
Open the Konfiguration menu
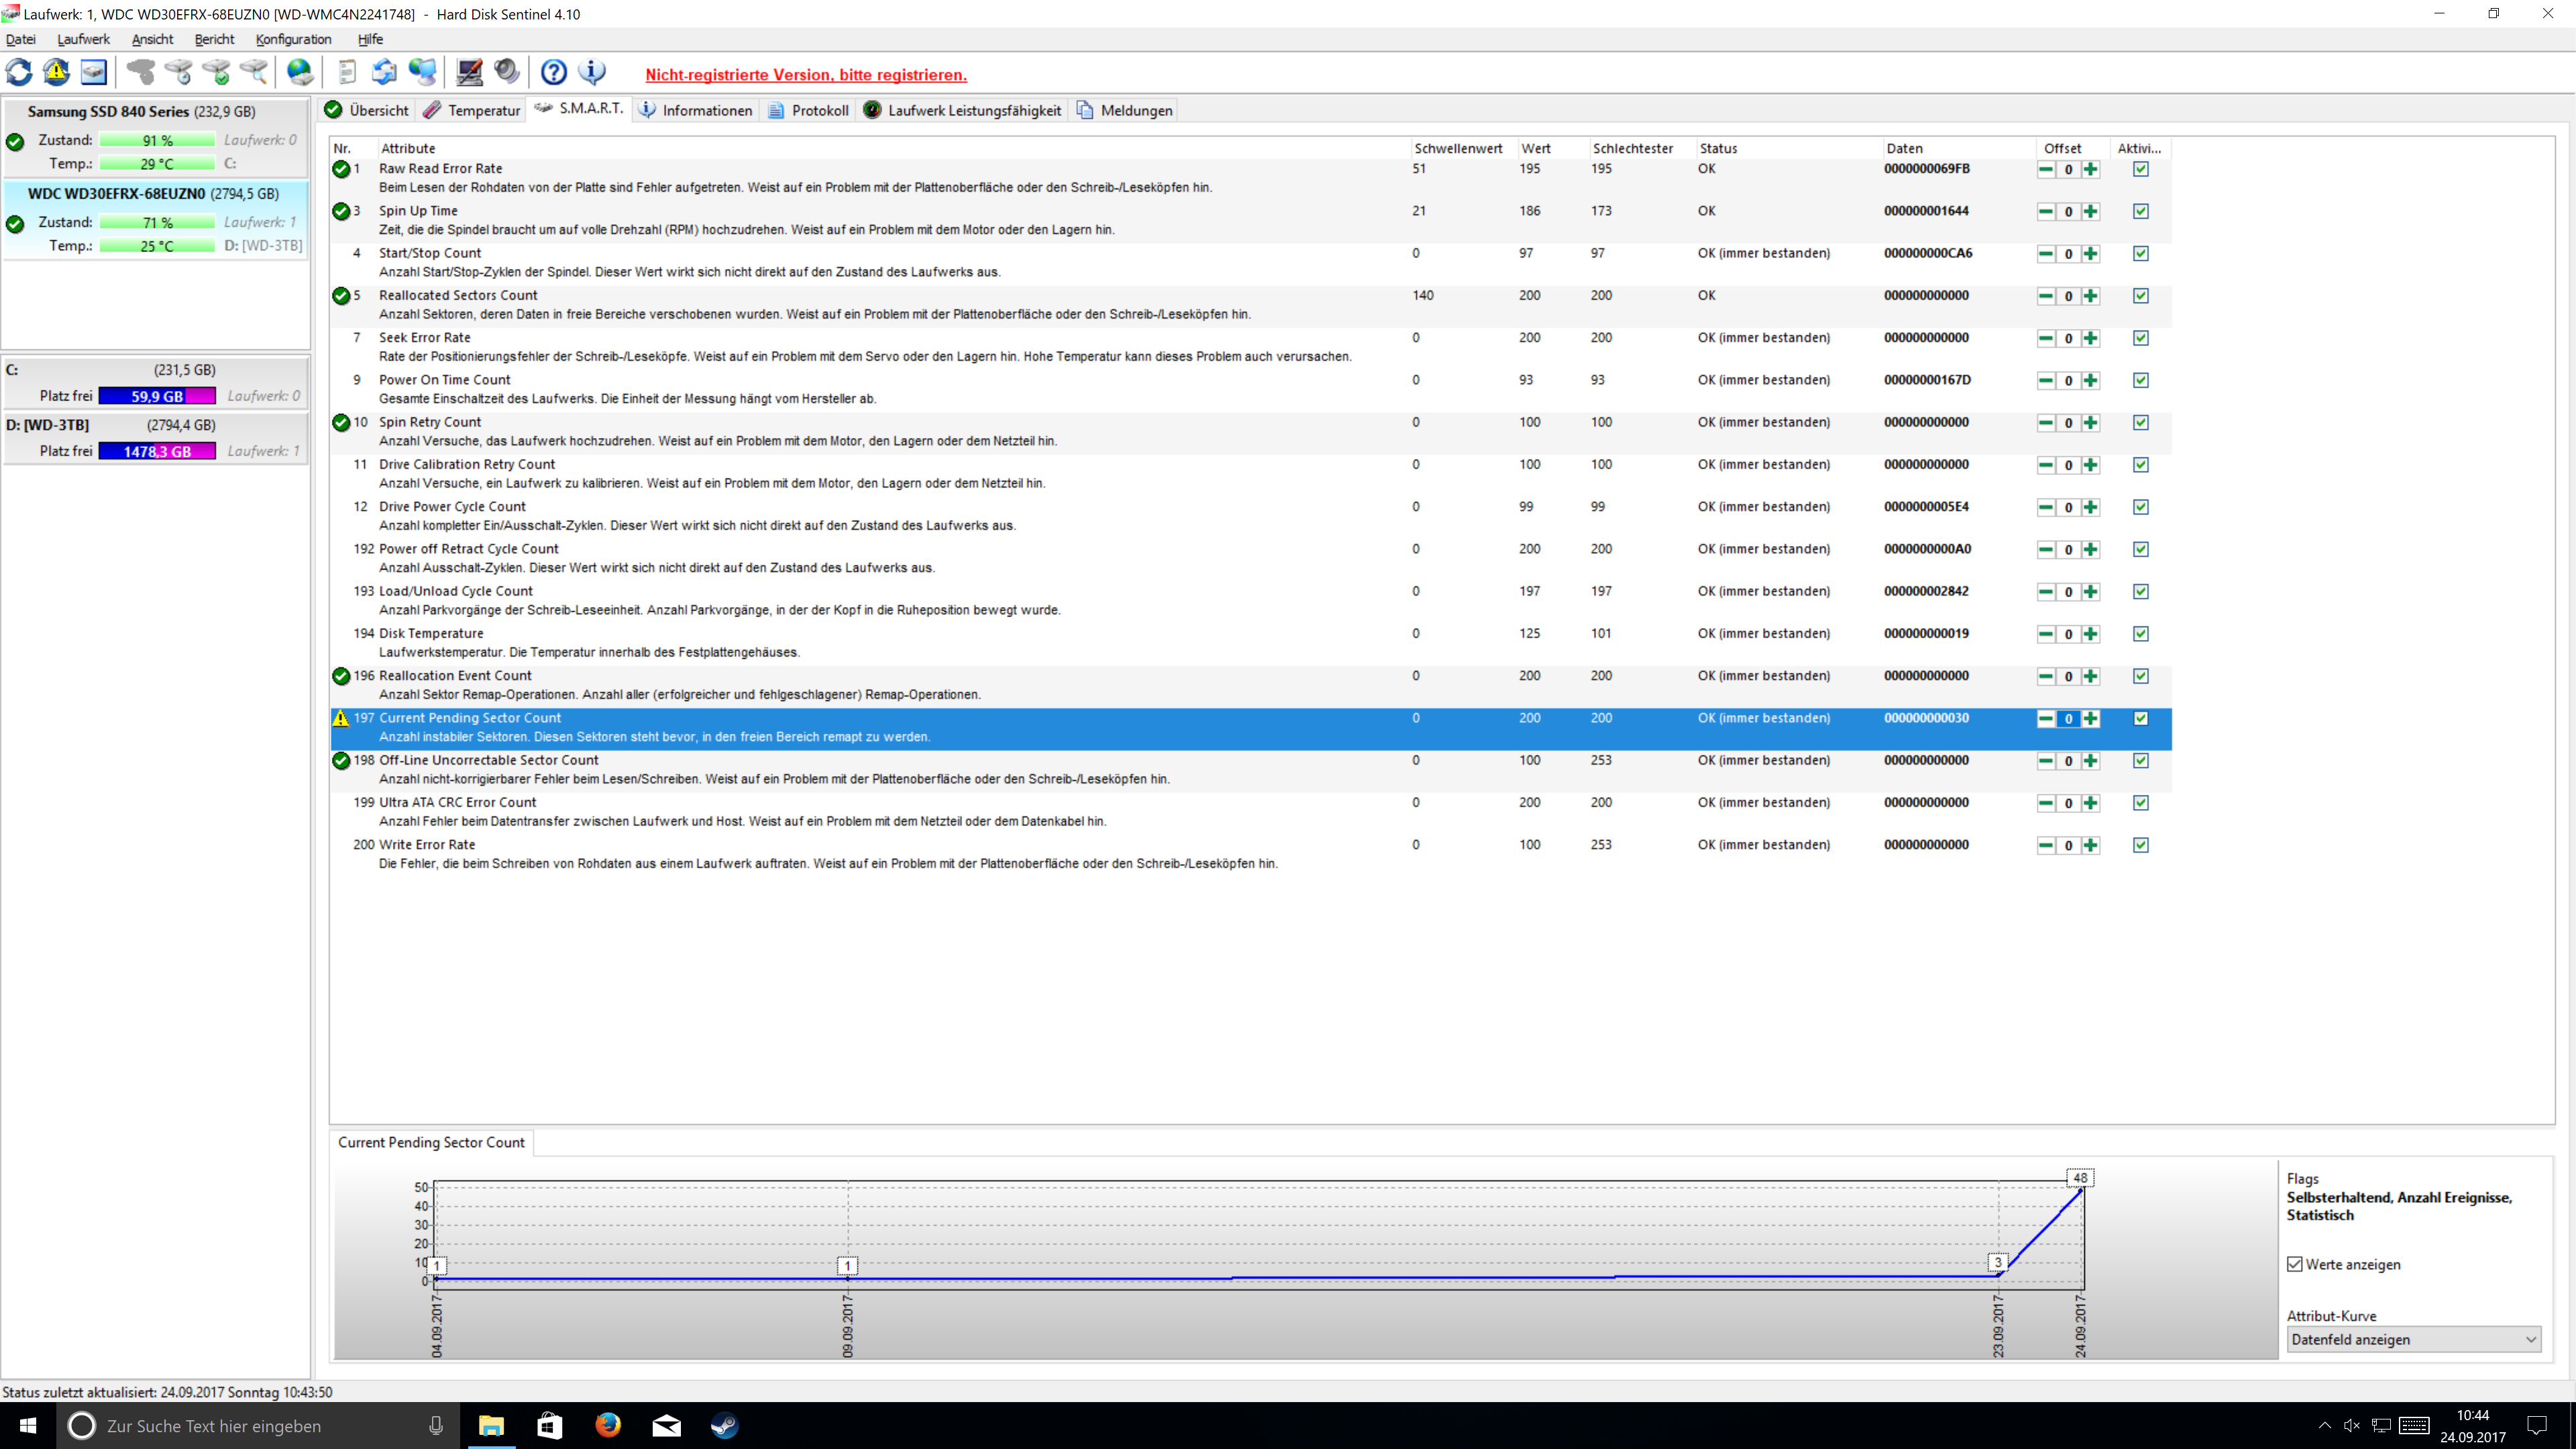coord(293,39)
